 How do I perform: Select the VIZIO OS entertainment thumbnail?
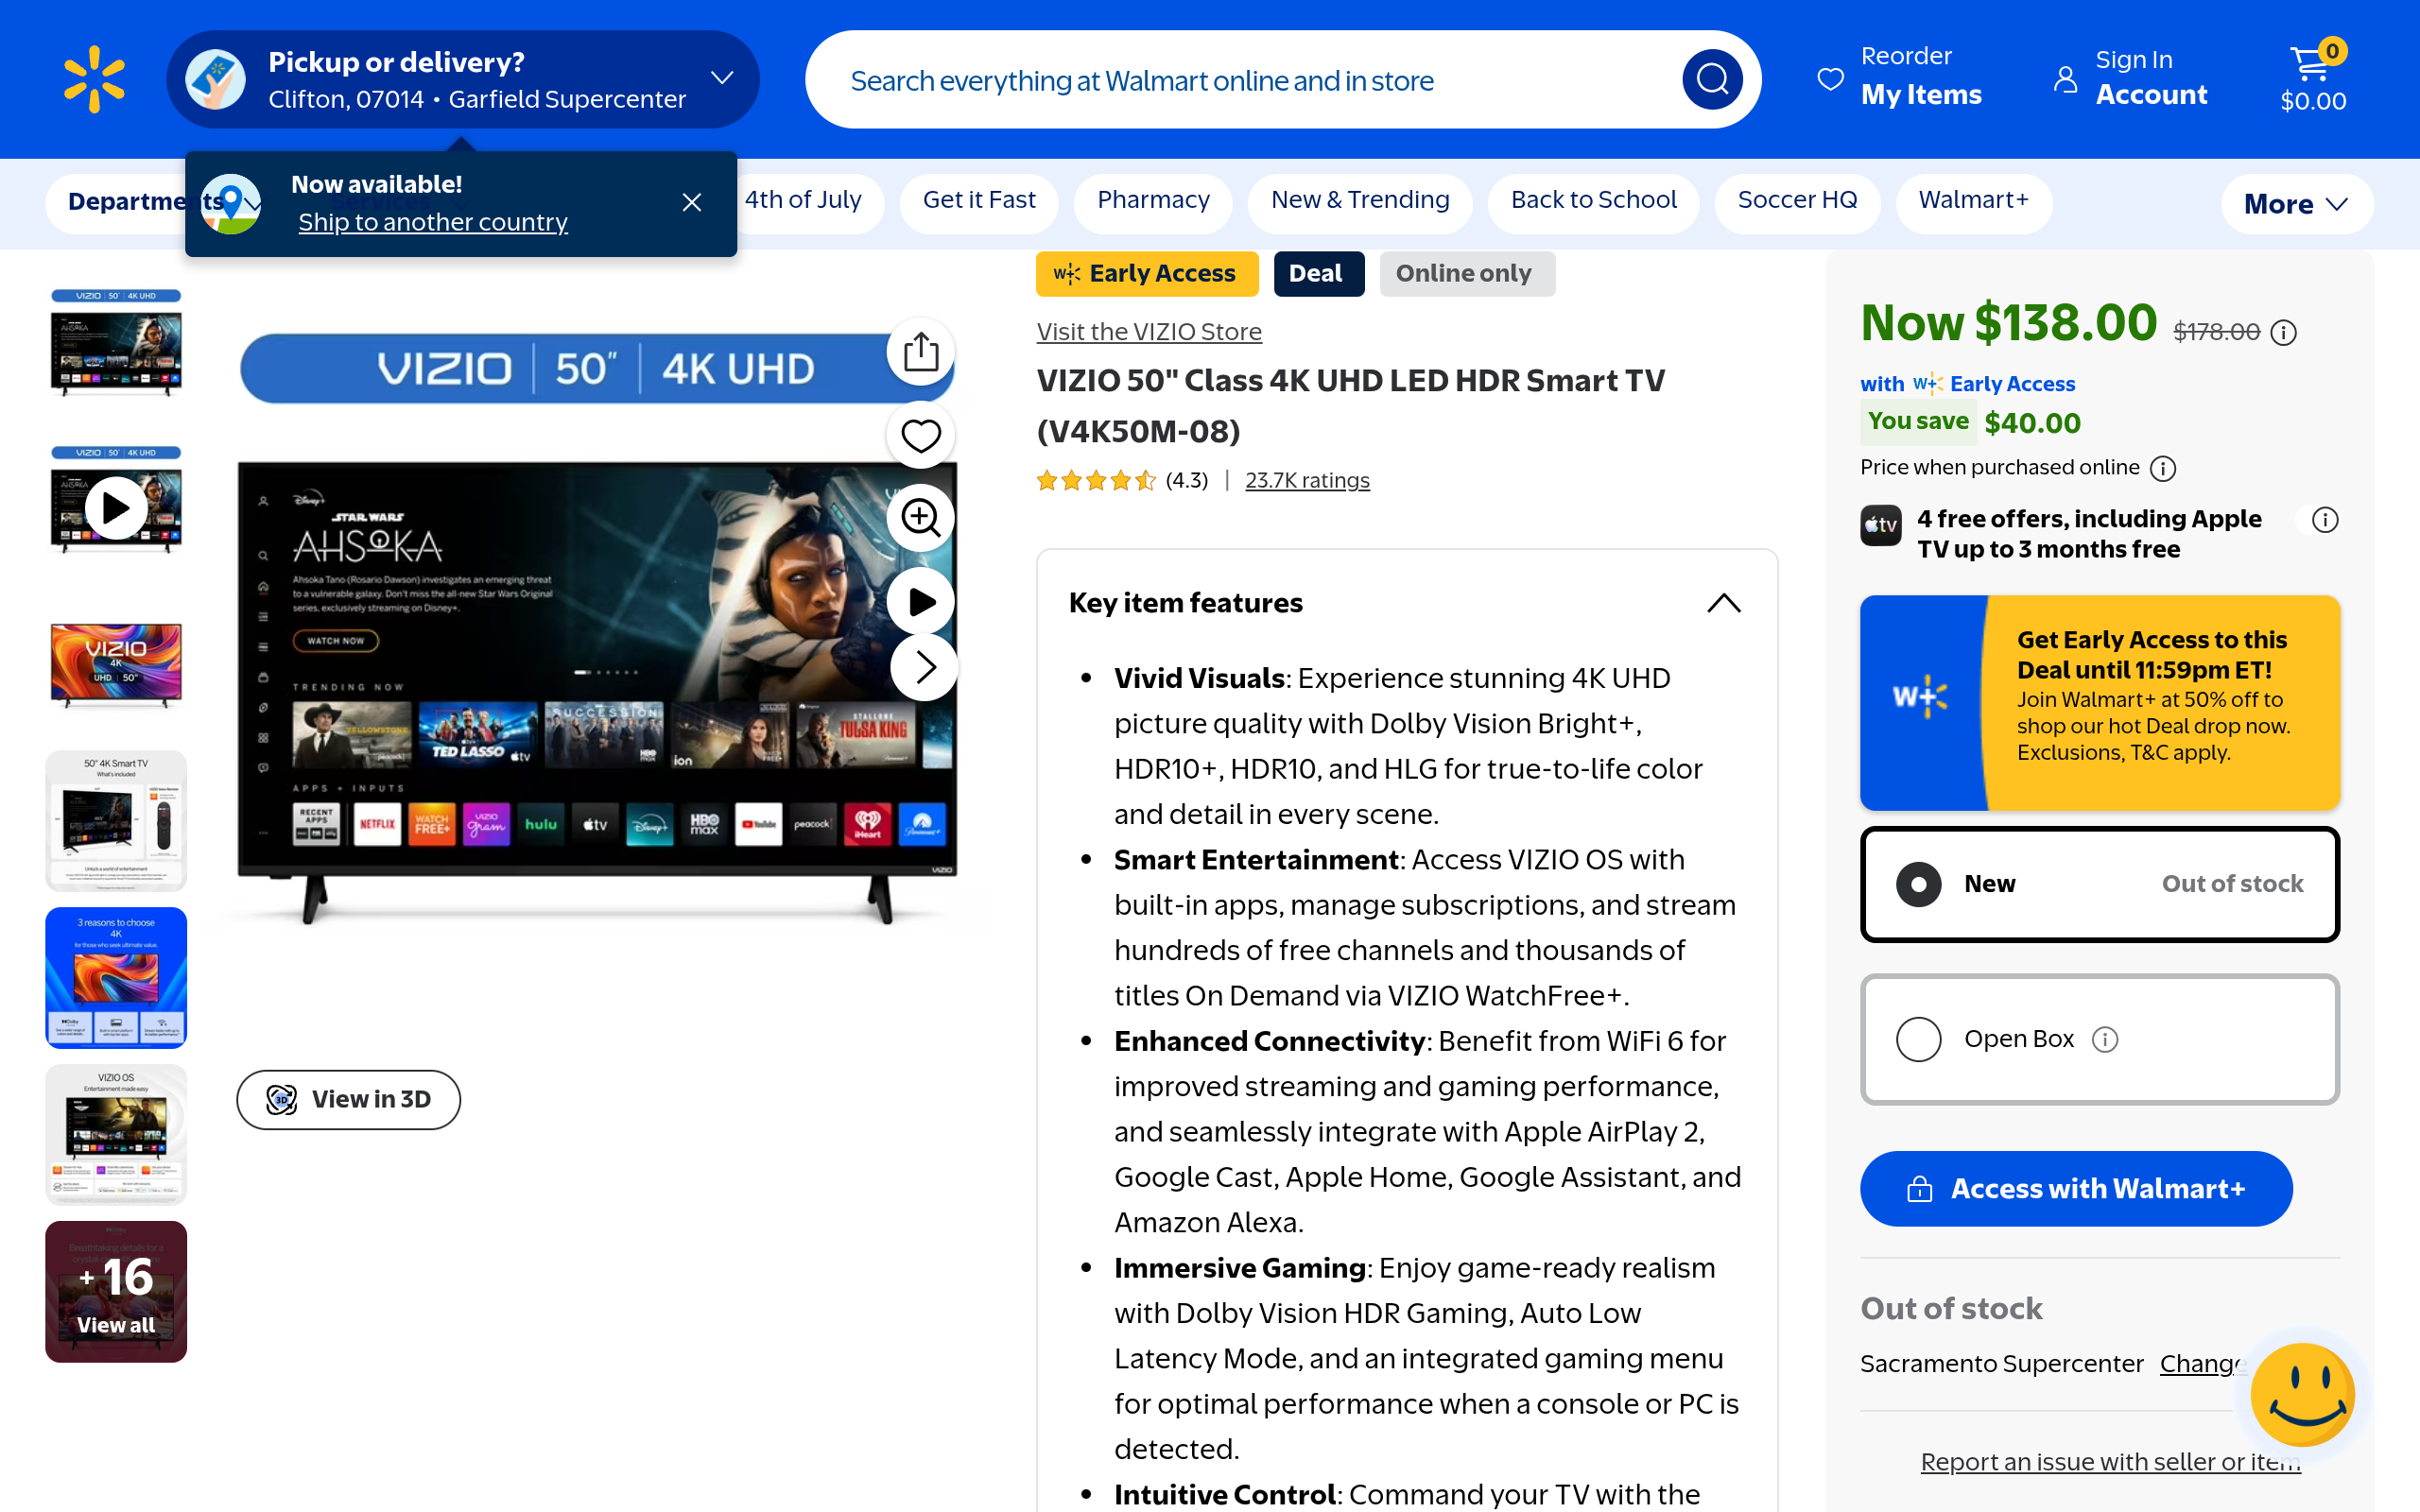pos(116,1135)
